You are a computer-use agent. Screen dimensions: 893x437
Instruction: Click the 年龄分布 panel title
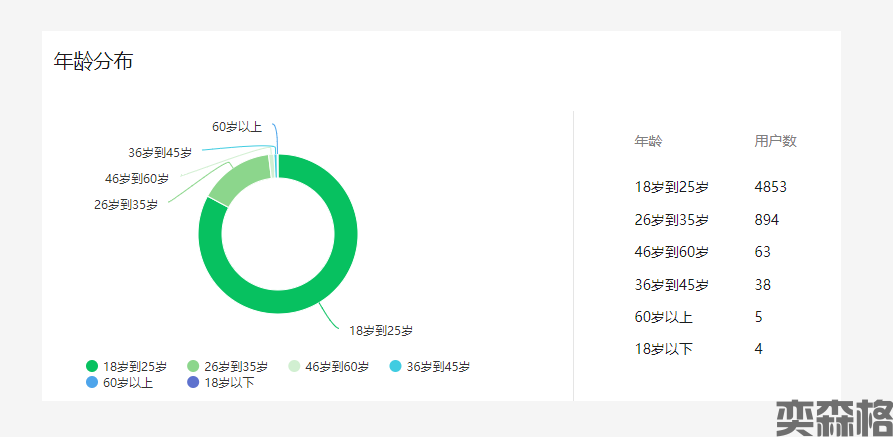point(94,61)
